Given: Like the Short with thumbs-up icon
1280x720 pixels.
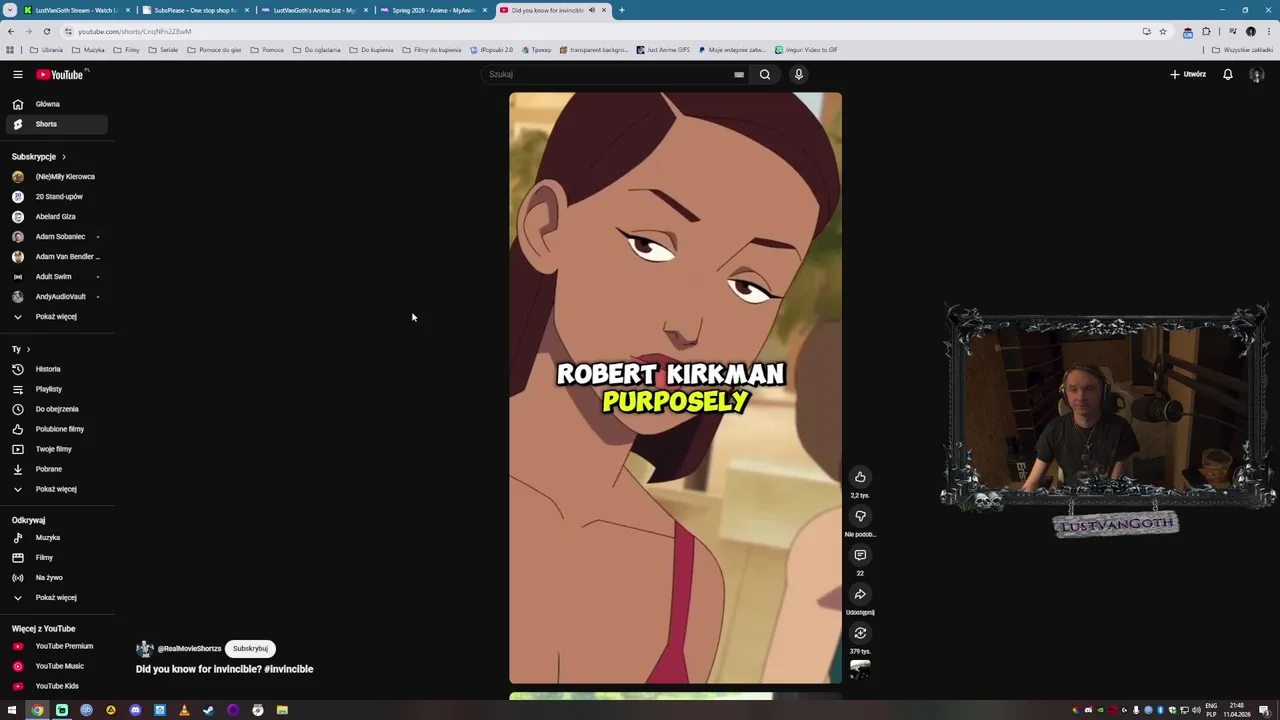Looking at the screenshot, I should [860, 477].
